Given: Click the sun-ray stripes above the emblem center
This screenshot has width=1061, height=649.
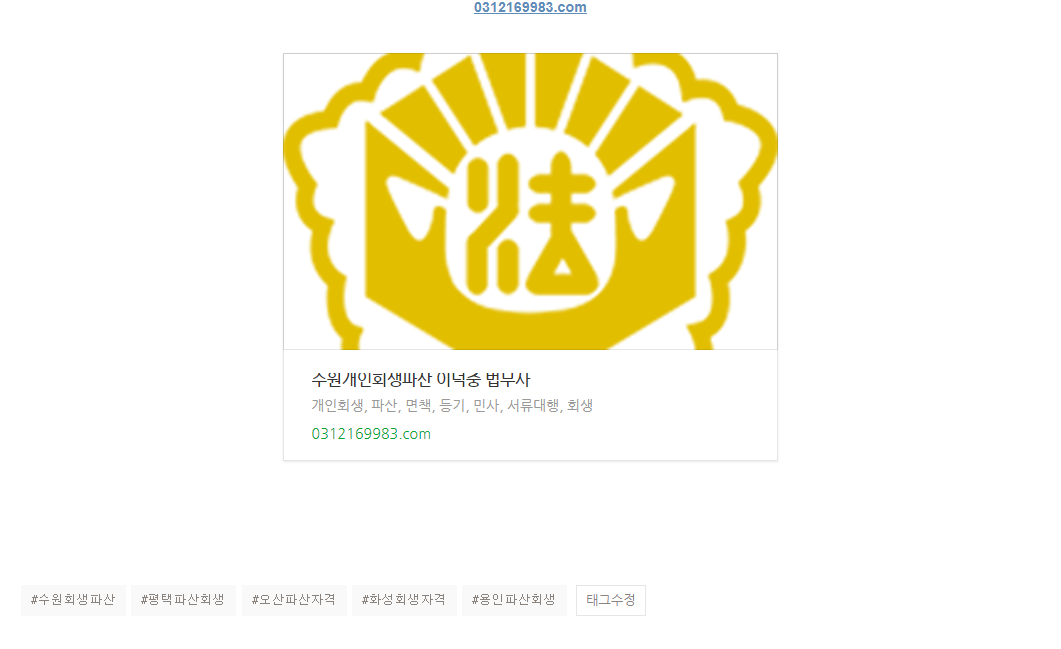Looking at the screenshot, I should (530, 95).
